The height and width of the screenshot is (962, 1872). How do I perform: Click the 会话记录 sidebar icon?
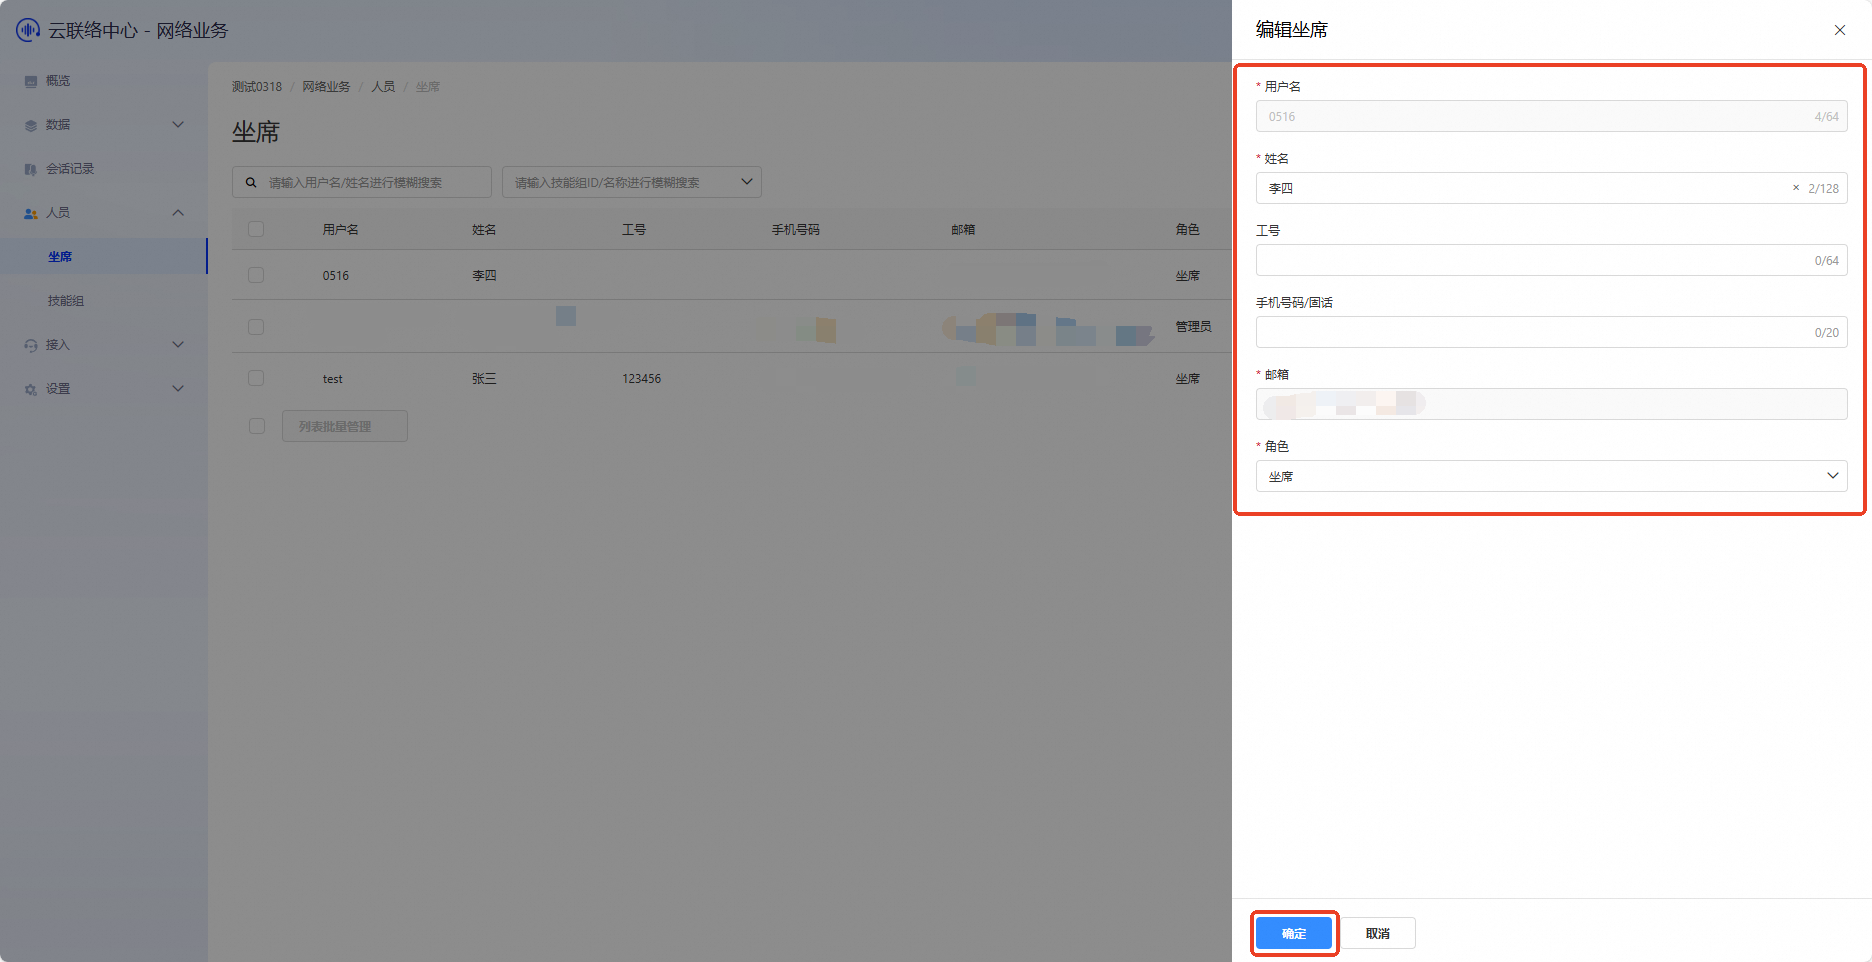(x=31, y=169)
